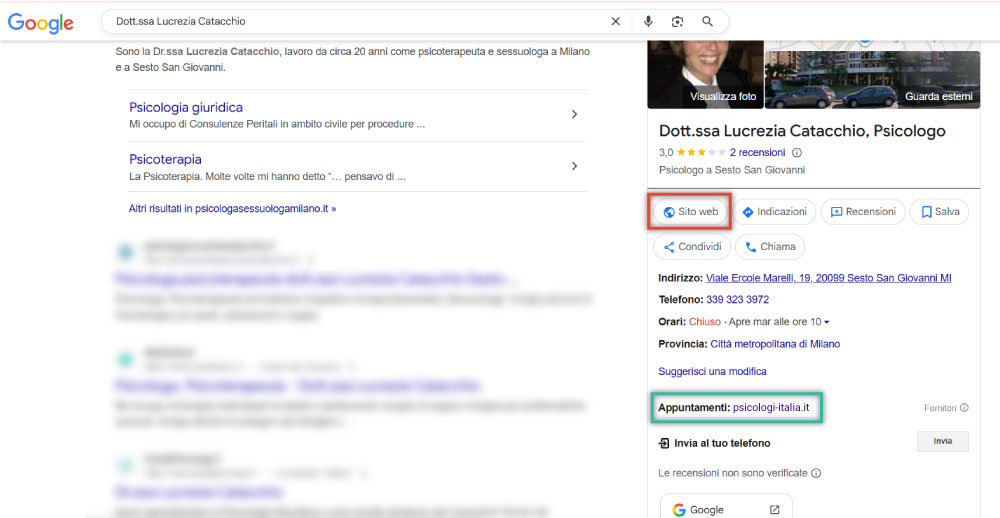Screen dimensions: 1000x518
Task: Save the place with Salva
Action: 940,212
